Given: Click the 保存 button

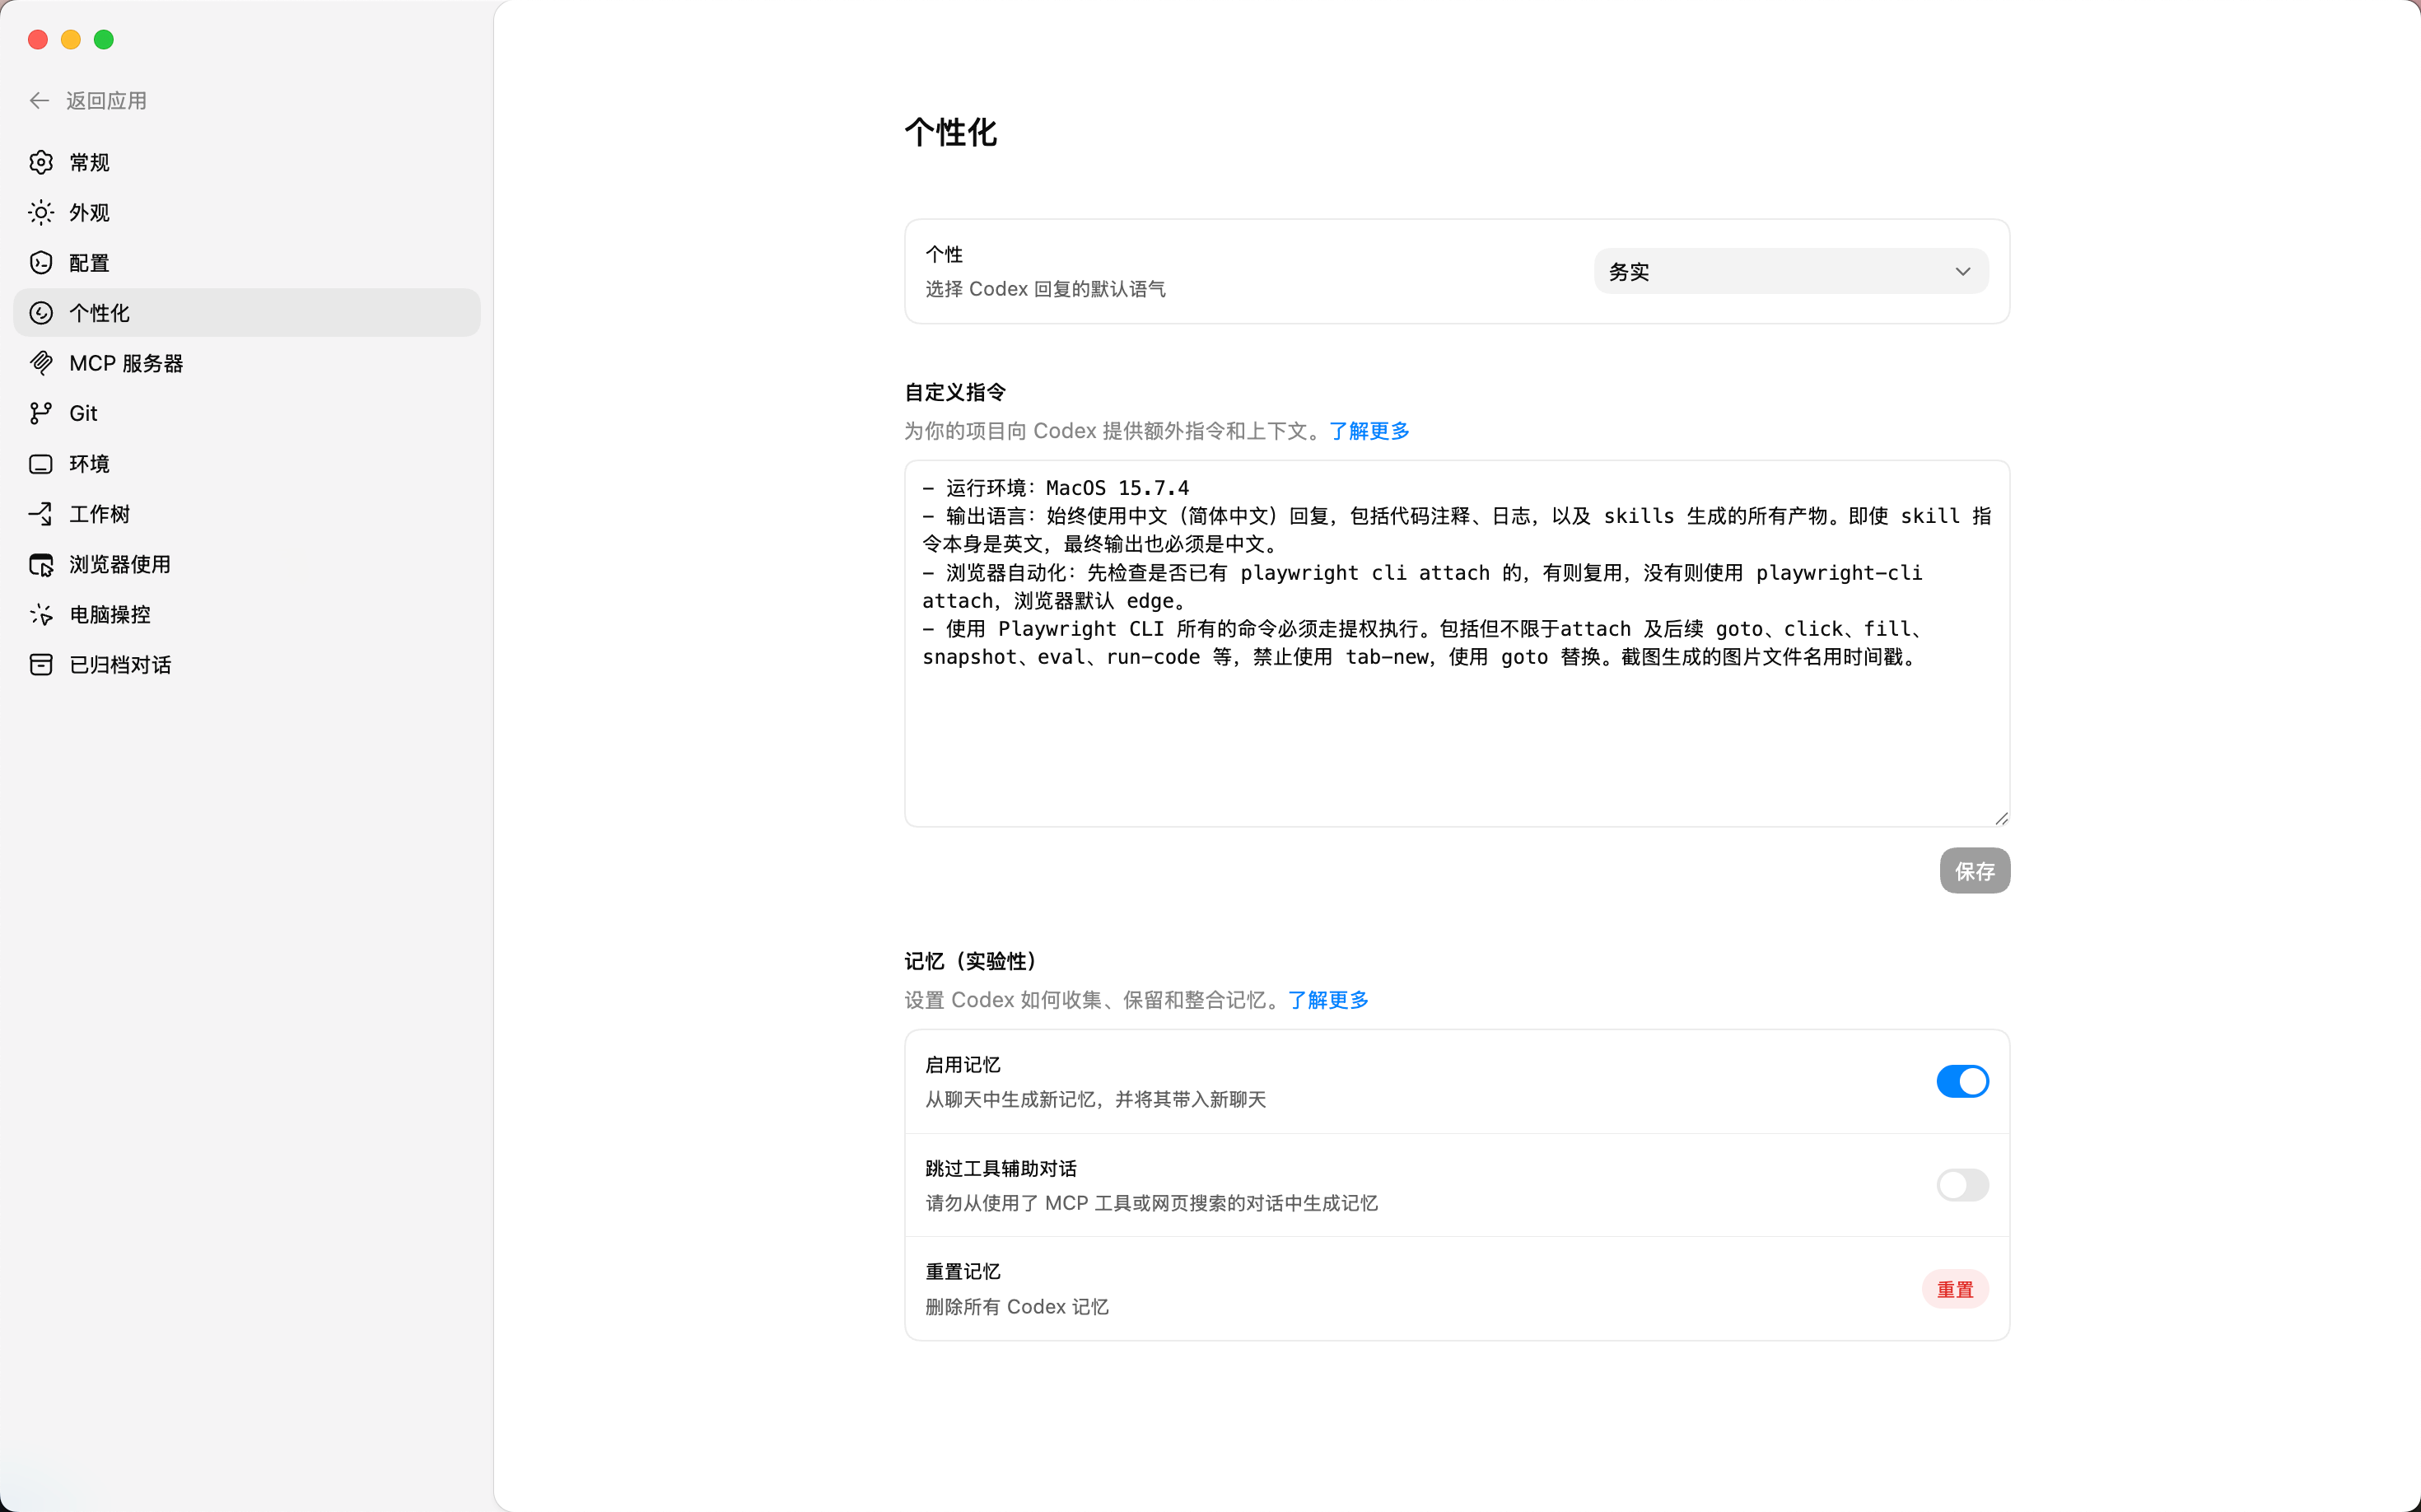Looking at the screenshot, I should (x=1974, y=871).
